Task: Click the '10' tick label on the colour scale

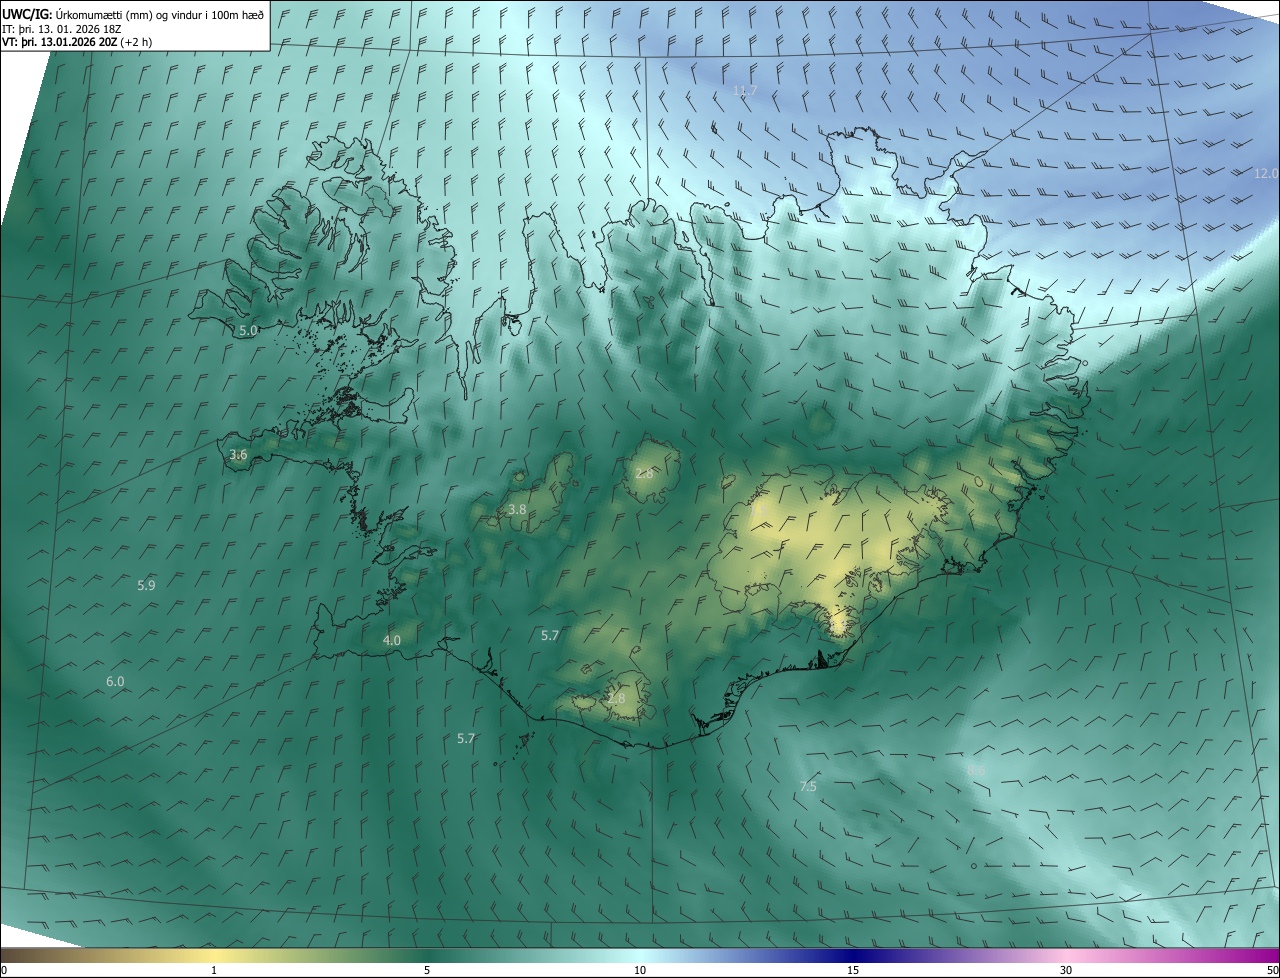Action: (640, 970)
